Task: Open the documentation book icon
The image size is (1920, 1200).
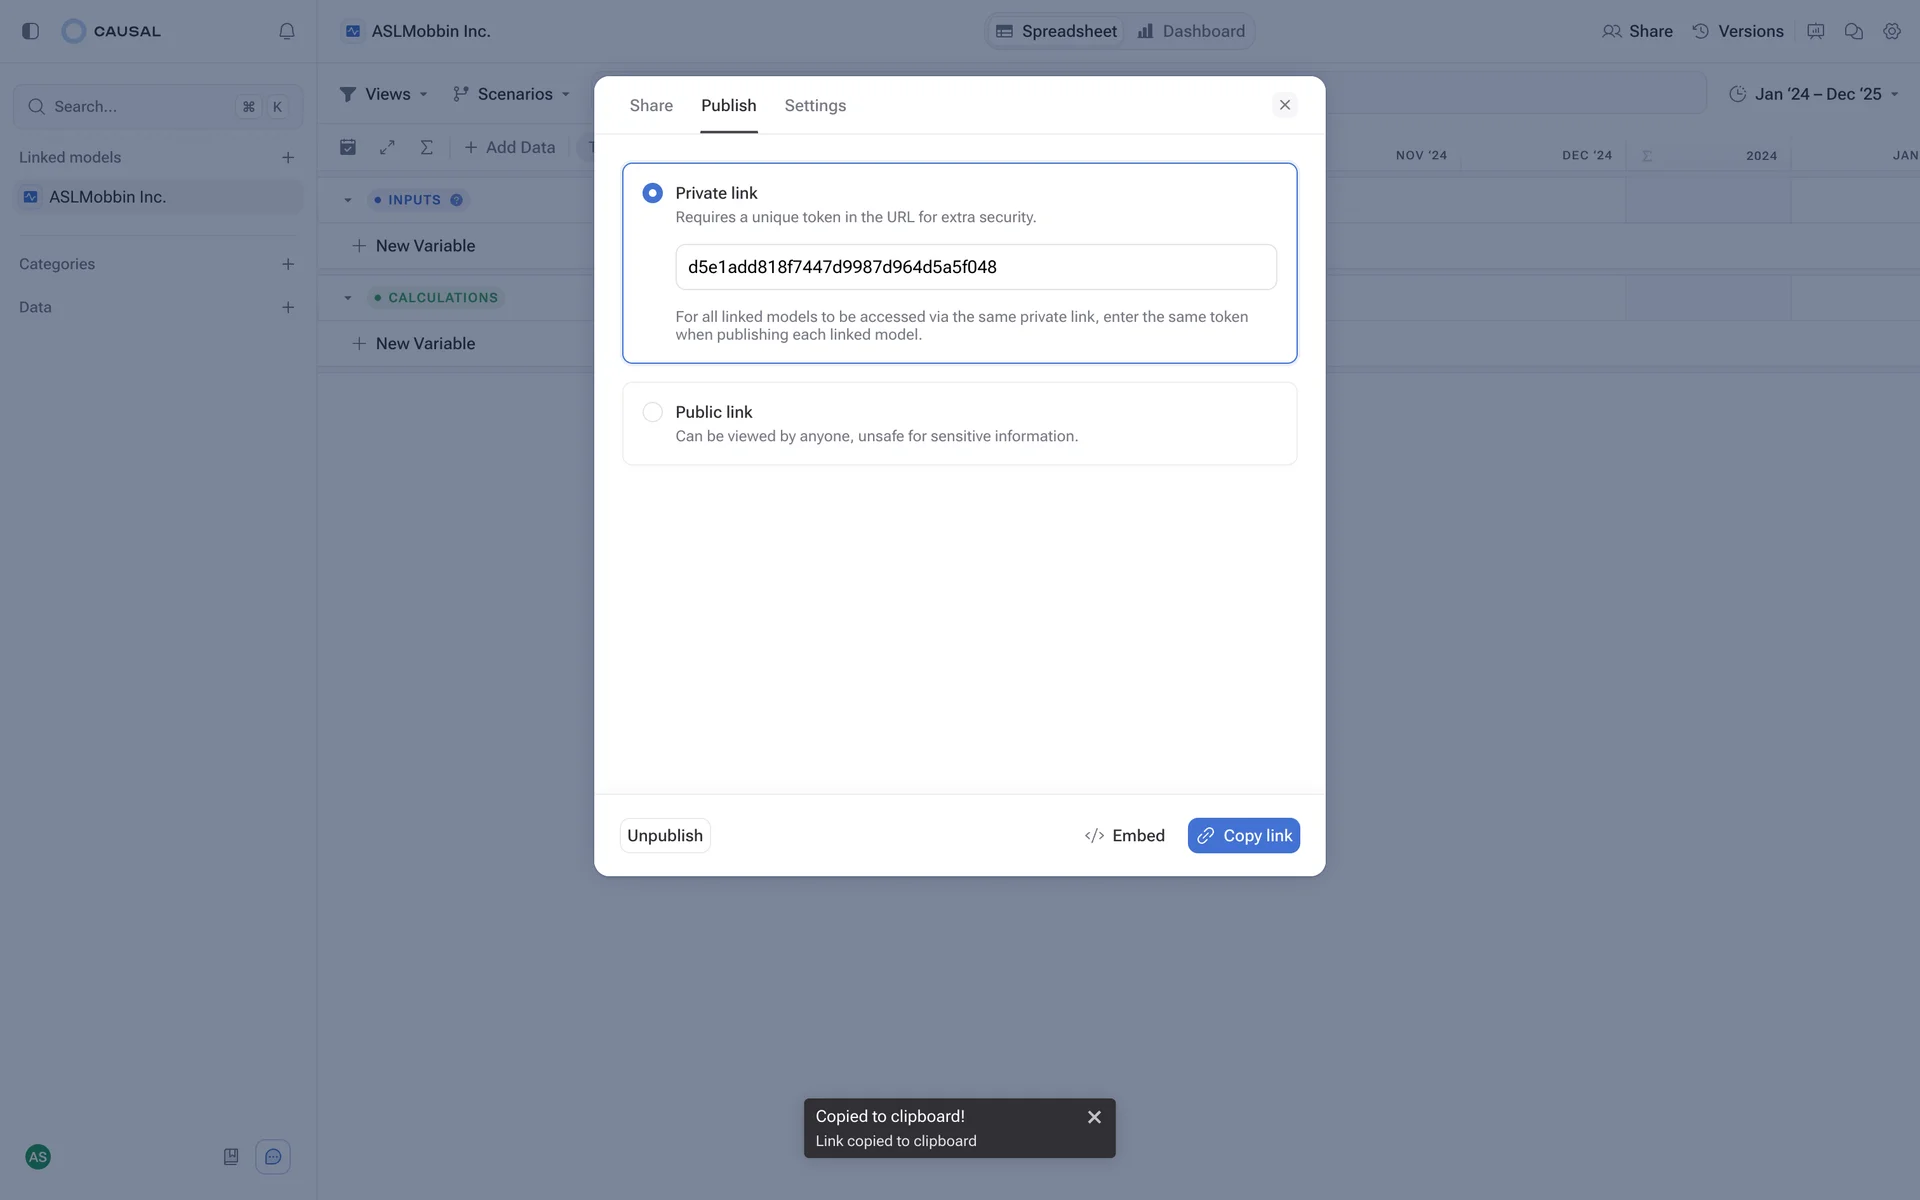Action: pyautogui.click(x=231, y=1157)
